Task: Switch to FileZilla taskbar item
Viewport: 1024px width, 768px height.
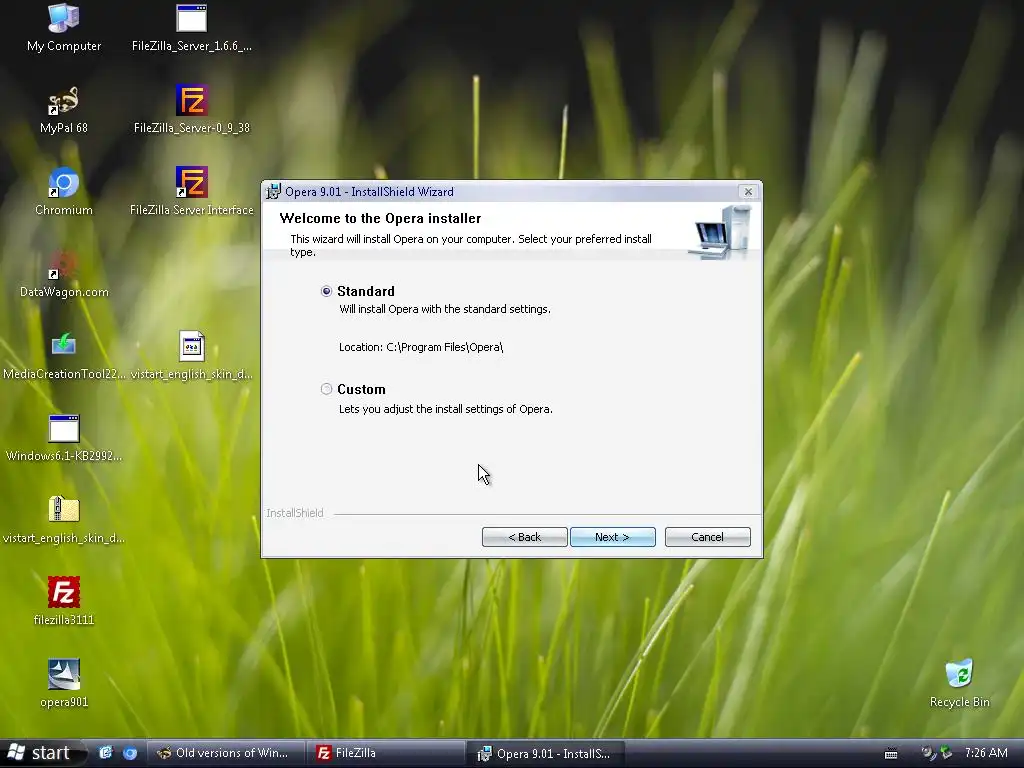Action: (x=385, y=753)
